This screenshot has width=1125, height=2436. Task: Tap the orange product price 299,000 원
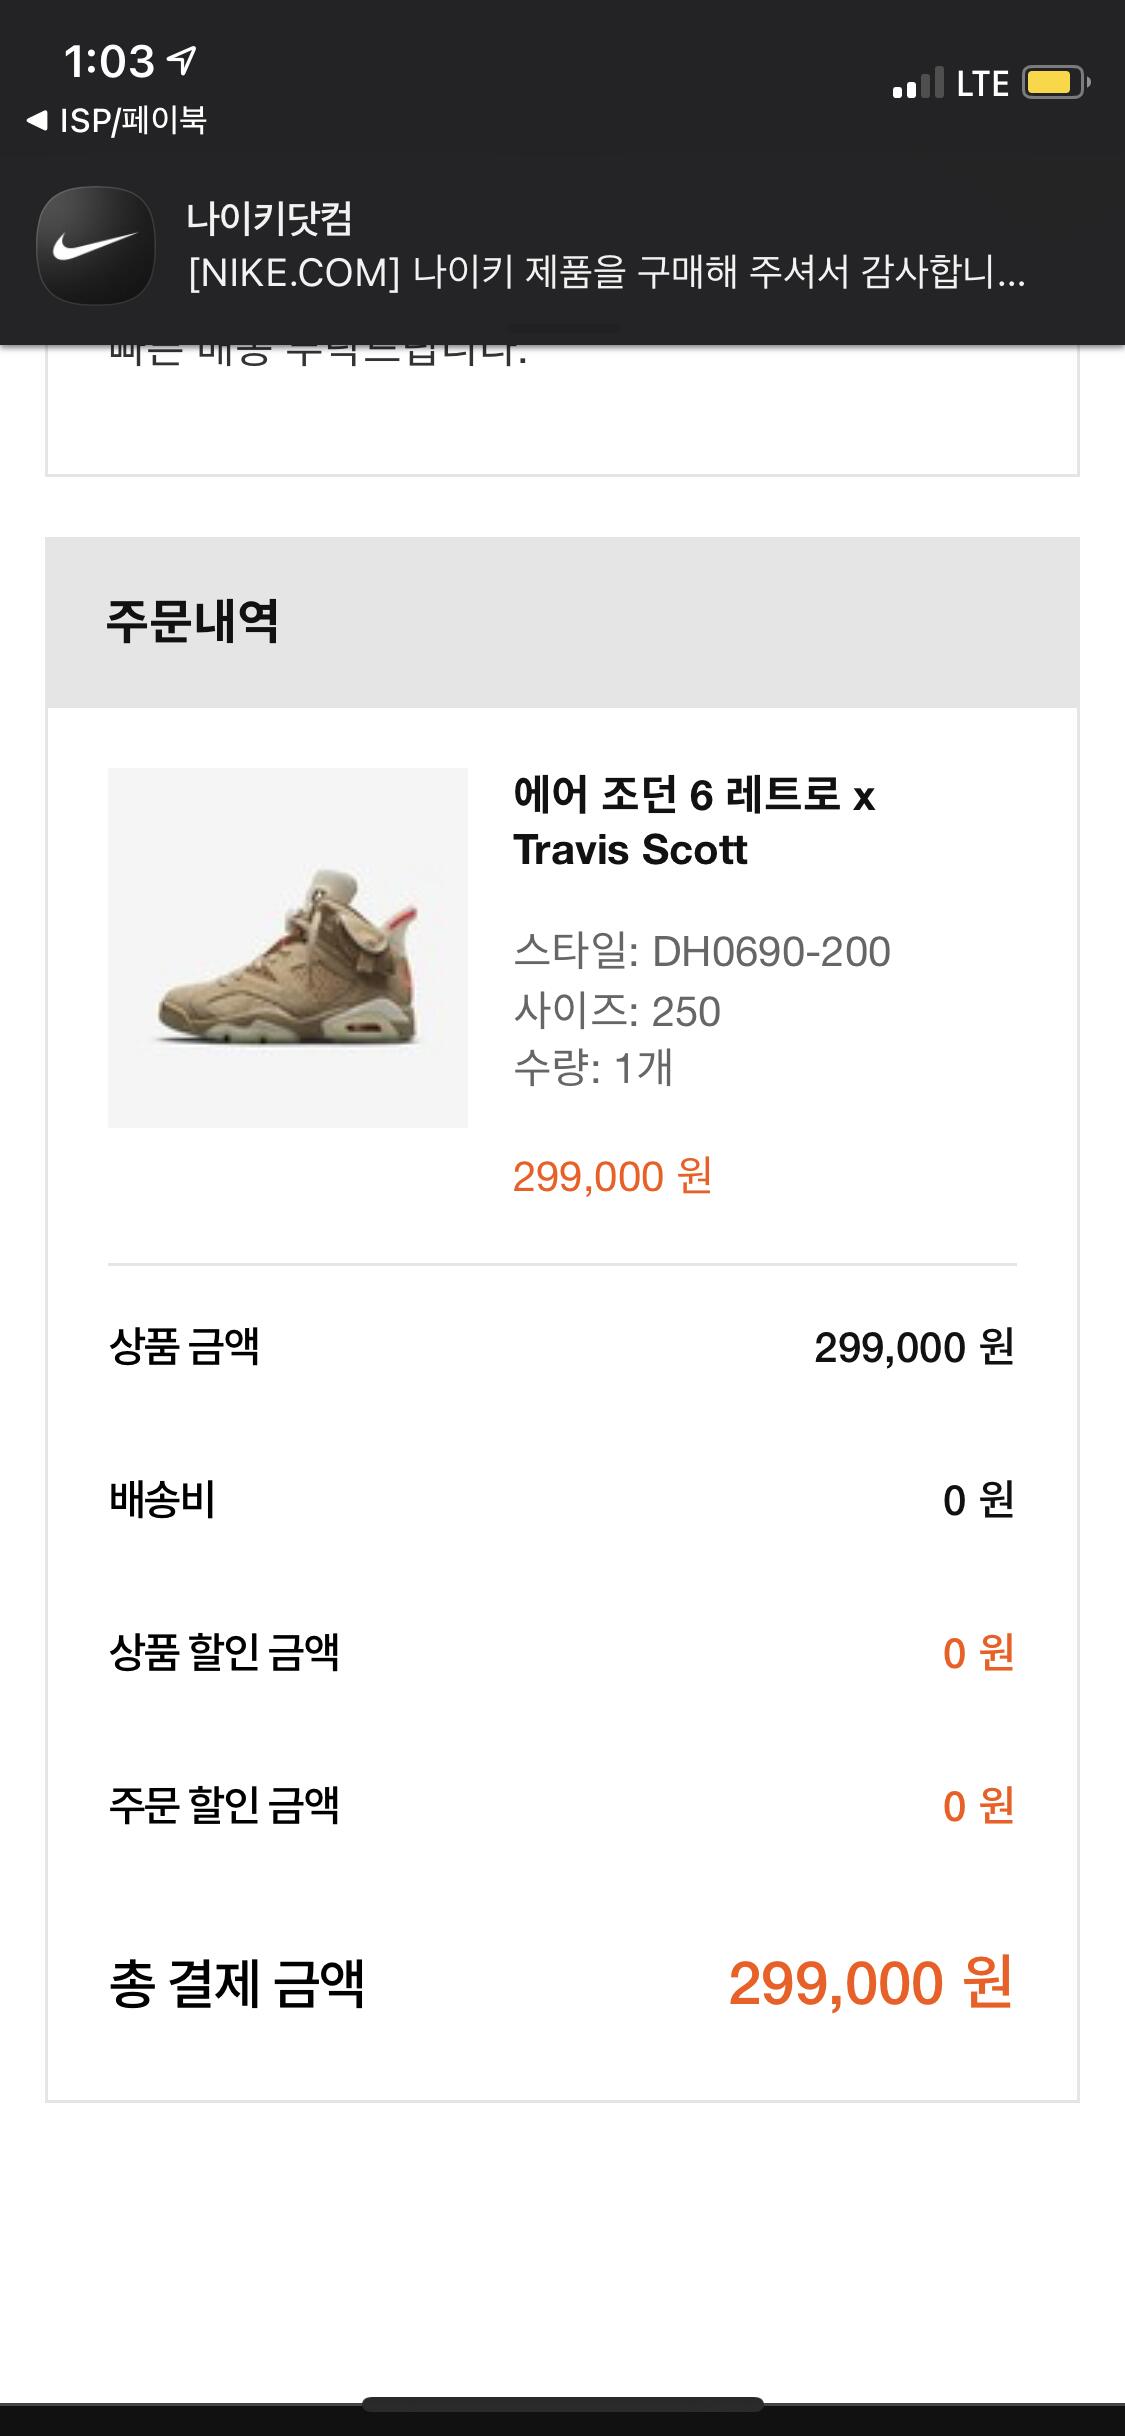tap(612, 1176)
